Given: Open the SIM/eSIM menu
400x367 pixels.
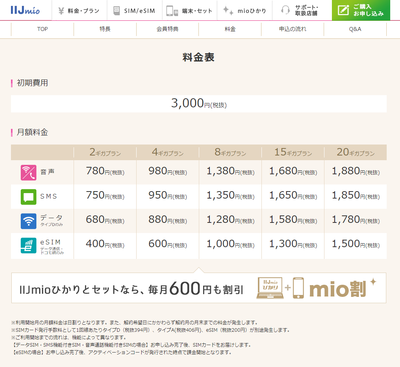Looking at the screenshot, I should point(135,10).
